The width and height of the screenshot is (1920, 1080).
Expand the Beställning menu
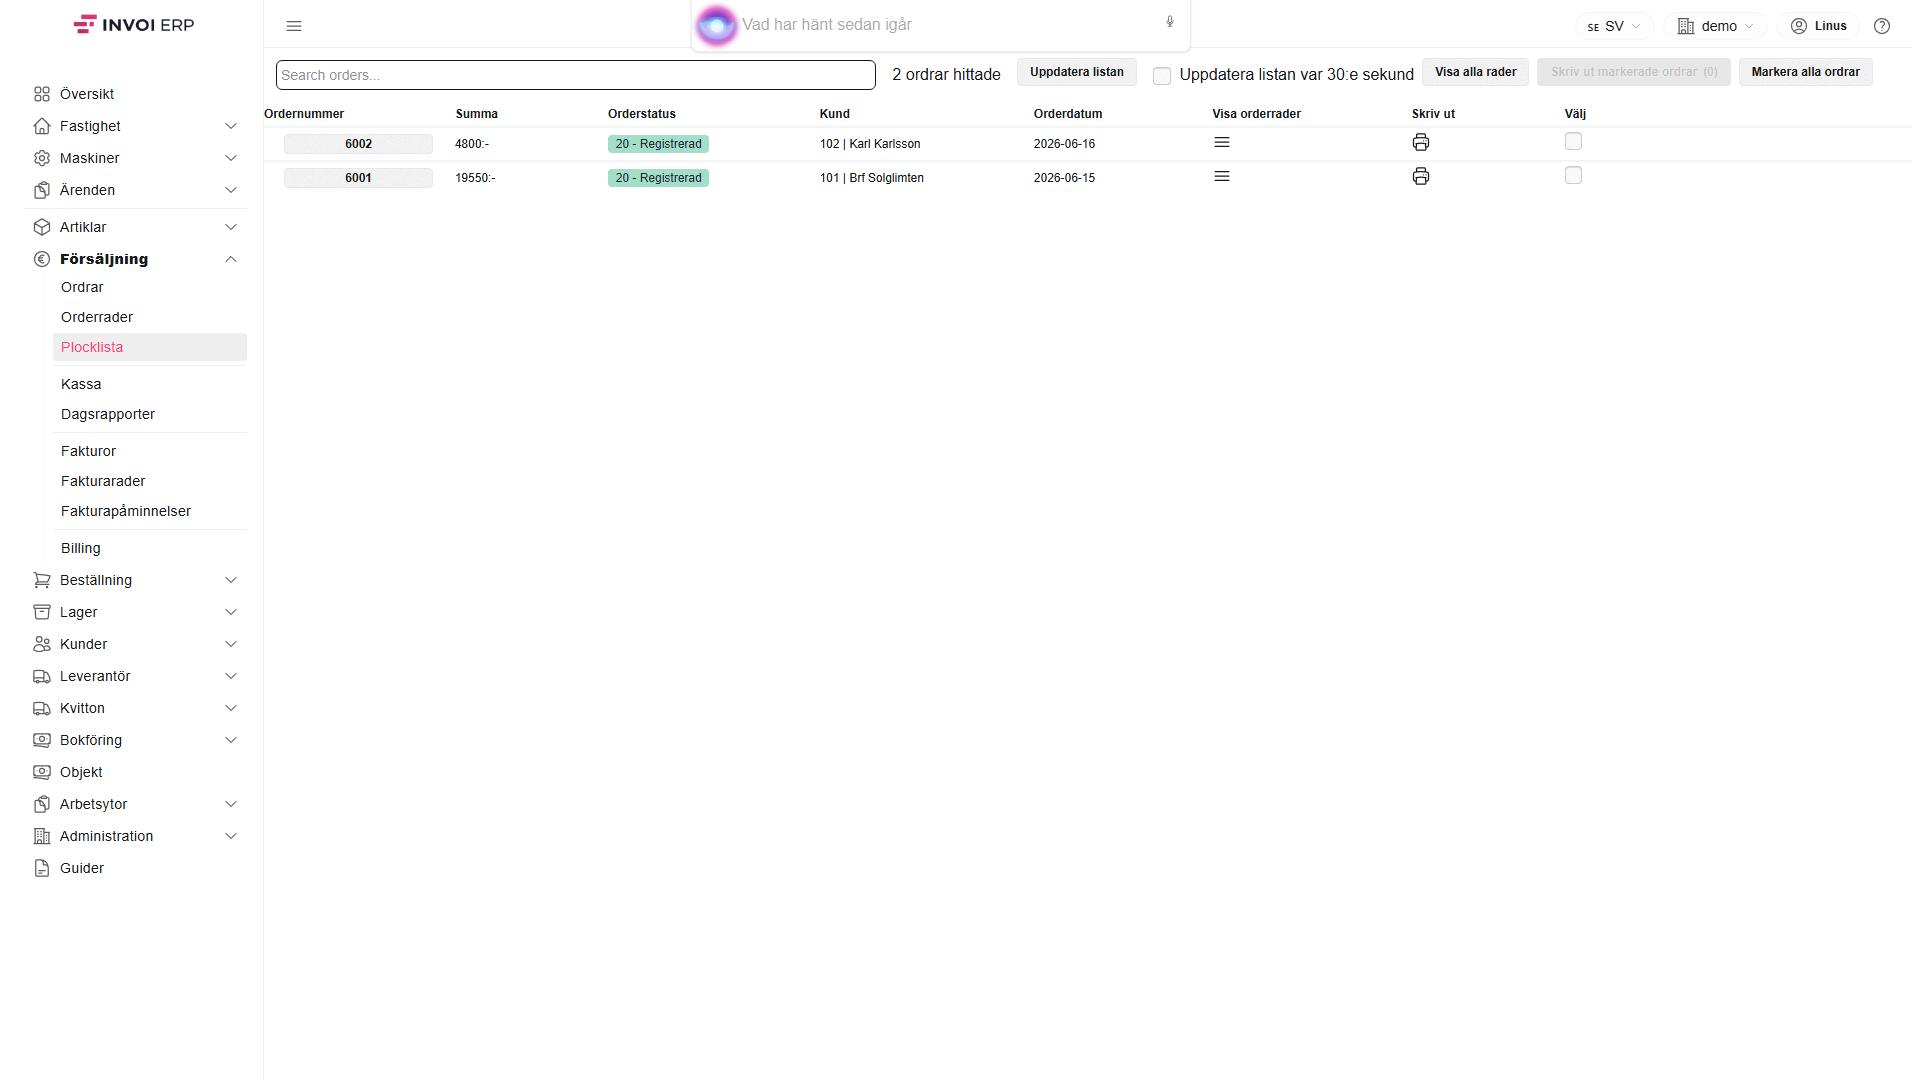pos(136,580)
